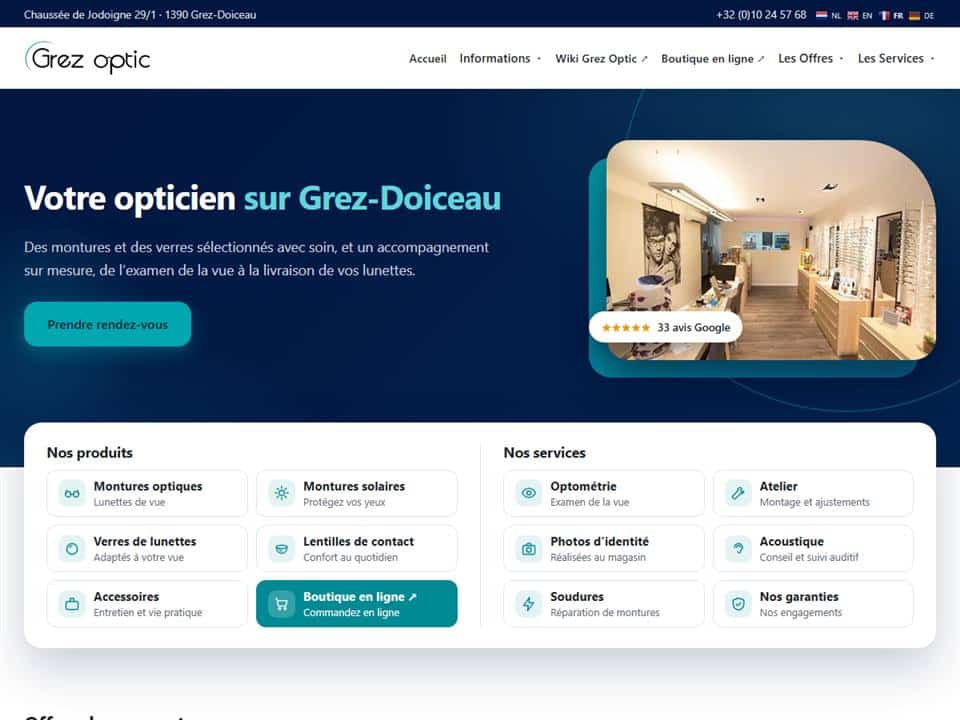This screenshot has height=720, width=960.
Task: Click the ear icon for Acoustique
Action: (738, 549)
